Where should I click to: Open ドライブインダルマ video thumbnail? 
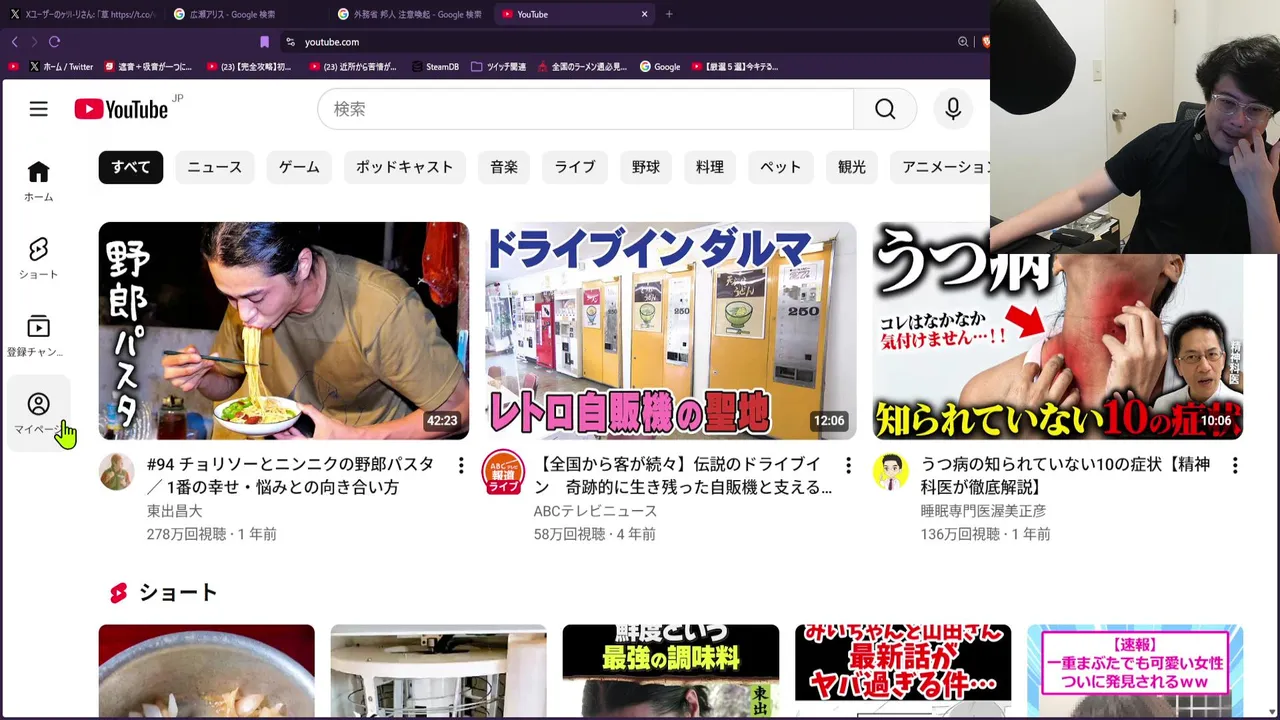(671, 331)
